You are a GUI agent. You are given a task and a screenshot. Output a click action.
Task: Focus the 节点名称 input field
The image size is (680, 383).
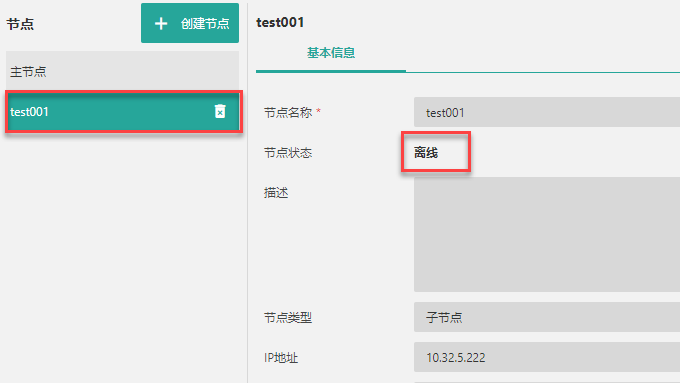point(547,112)
